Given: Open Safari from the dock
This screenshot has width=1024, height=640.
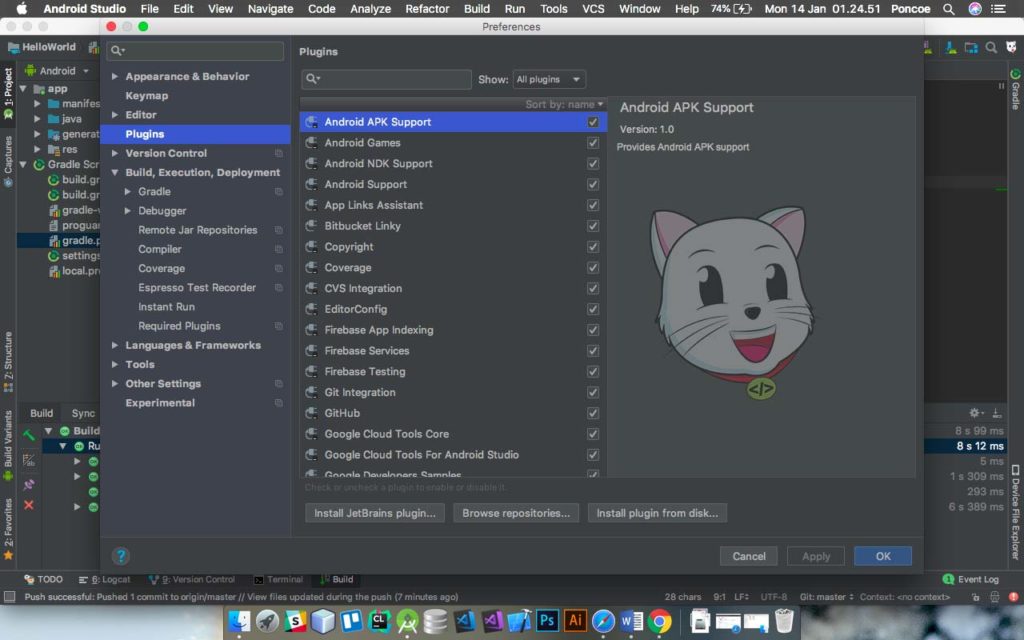Looking at the screenshot, I should coord(603,621).
